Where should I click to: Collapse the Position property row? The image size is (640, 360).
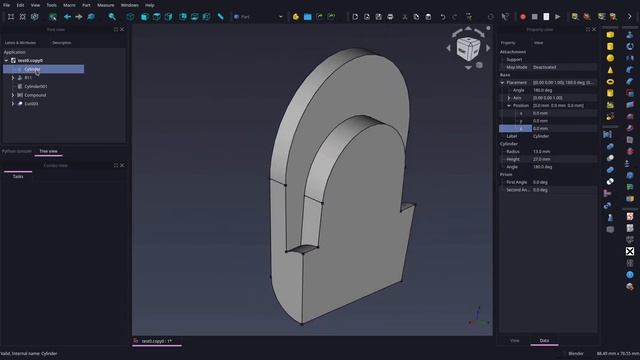(509, 106)
